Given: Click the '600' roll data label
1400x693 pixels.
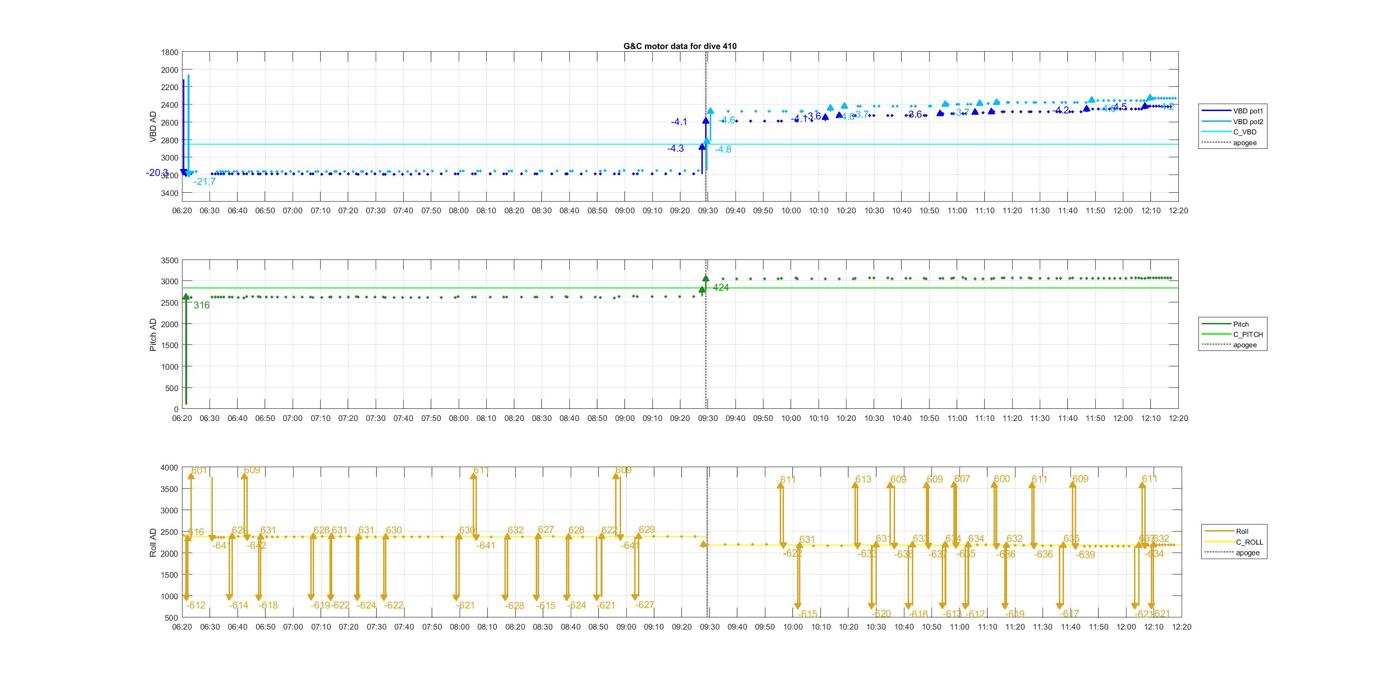Looking at the screenshot, I should 1002,480.
